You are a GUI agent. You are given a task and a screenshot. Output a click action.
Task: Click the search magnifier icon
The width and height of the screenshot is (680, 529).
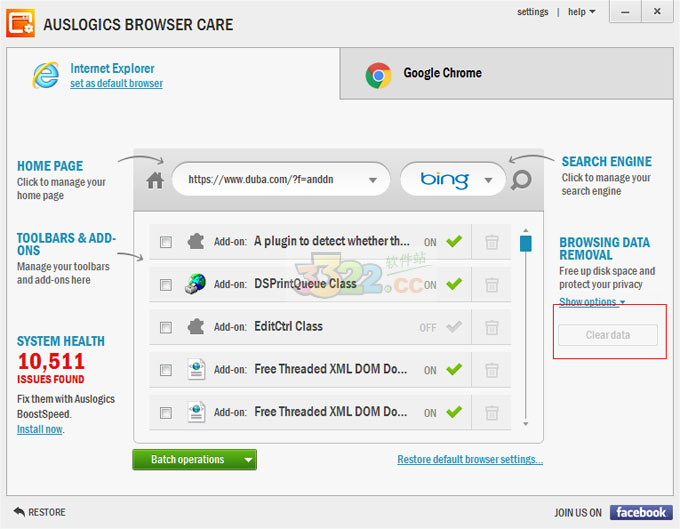521,180
